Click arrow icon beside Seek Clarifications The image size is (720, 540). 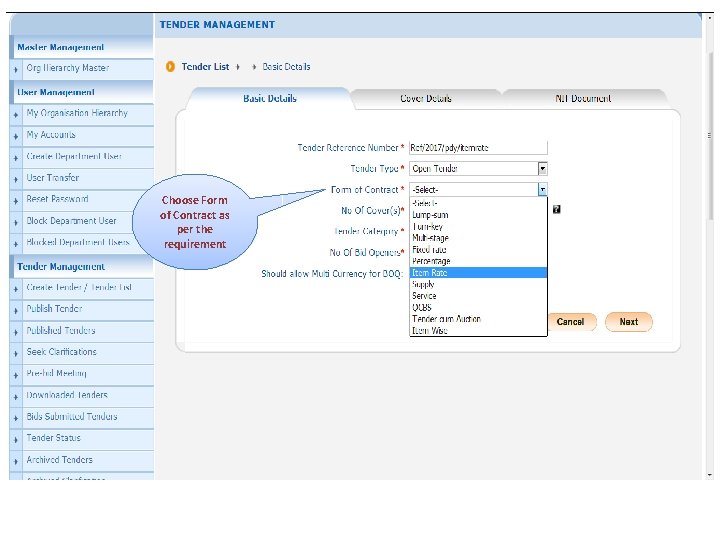coord(16,354)
